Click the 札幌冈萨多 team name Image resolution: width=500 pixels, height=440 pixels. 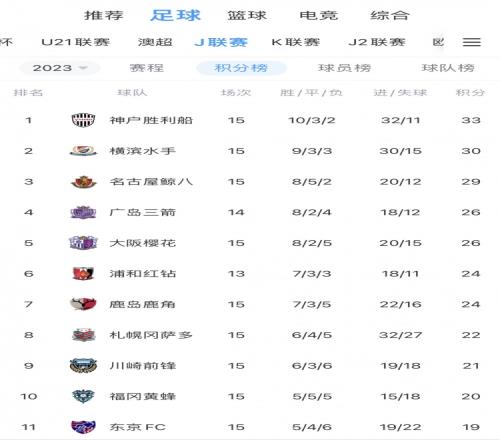[151, 335]
